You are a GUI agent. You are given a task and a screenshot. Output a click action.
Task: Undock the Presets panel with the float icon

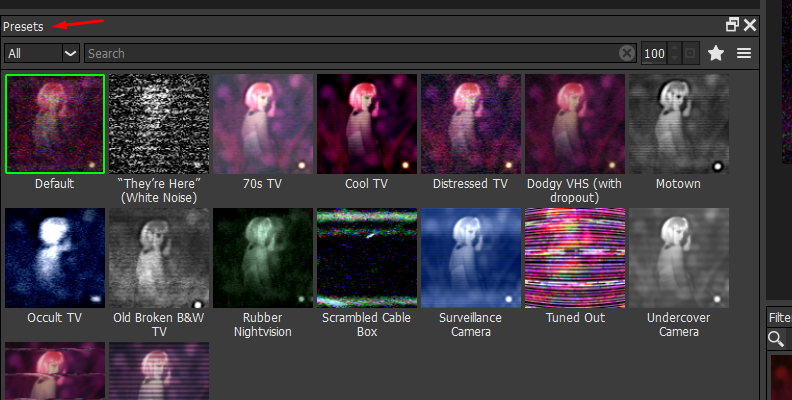(732, 24)
